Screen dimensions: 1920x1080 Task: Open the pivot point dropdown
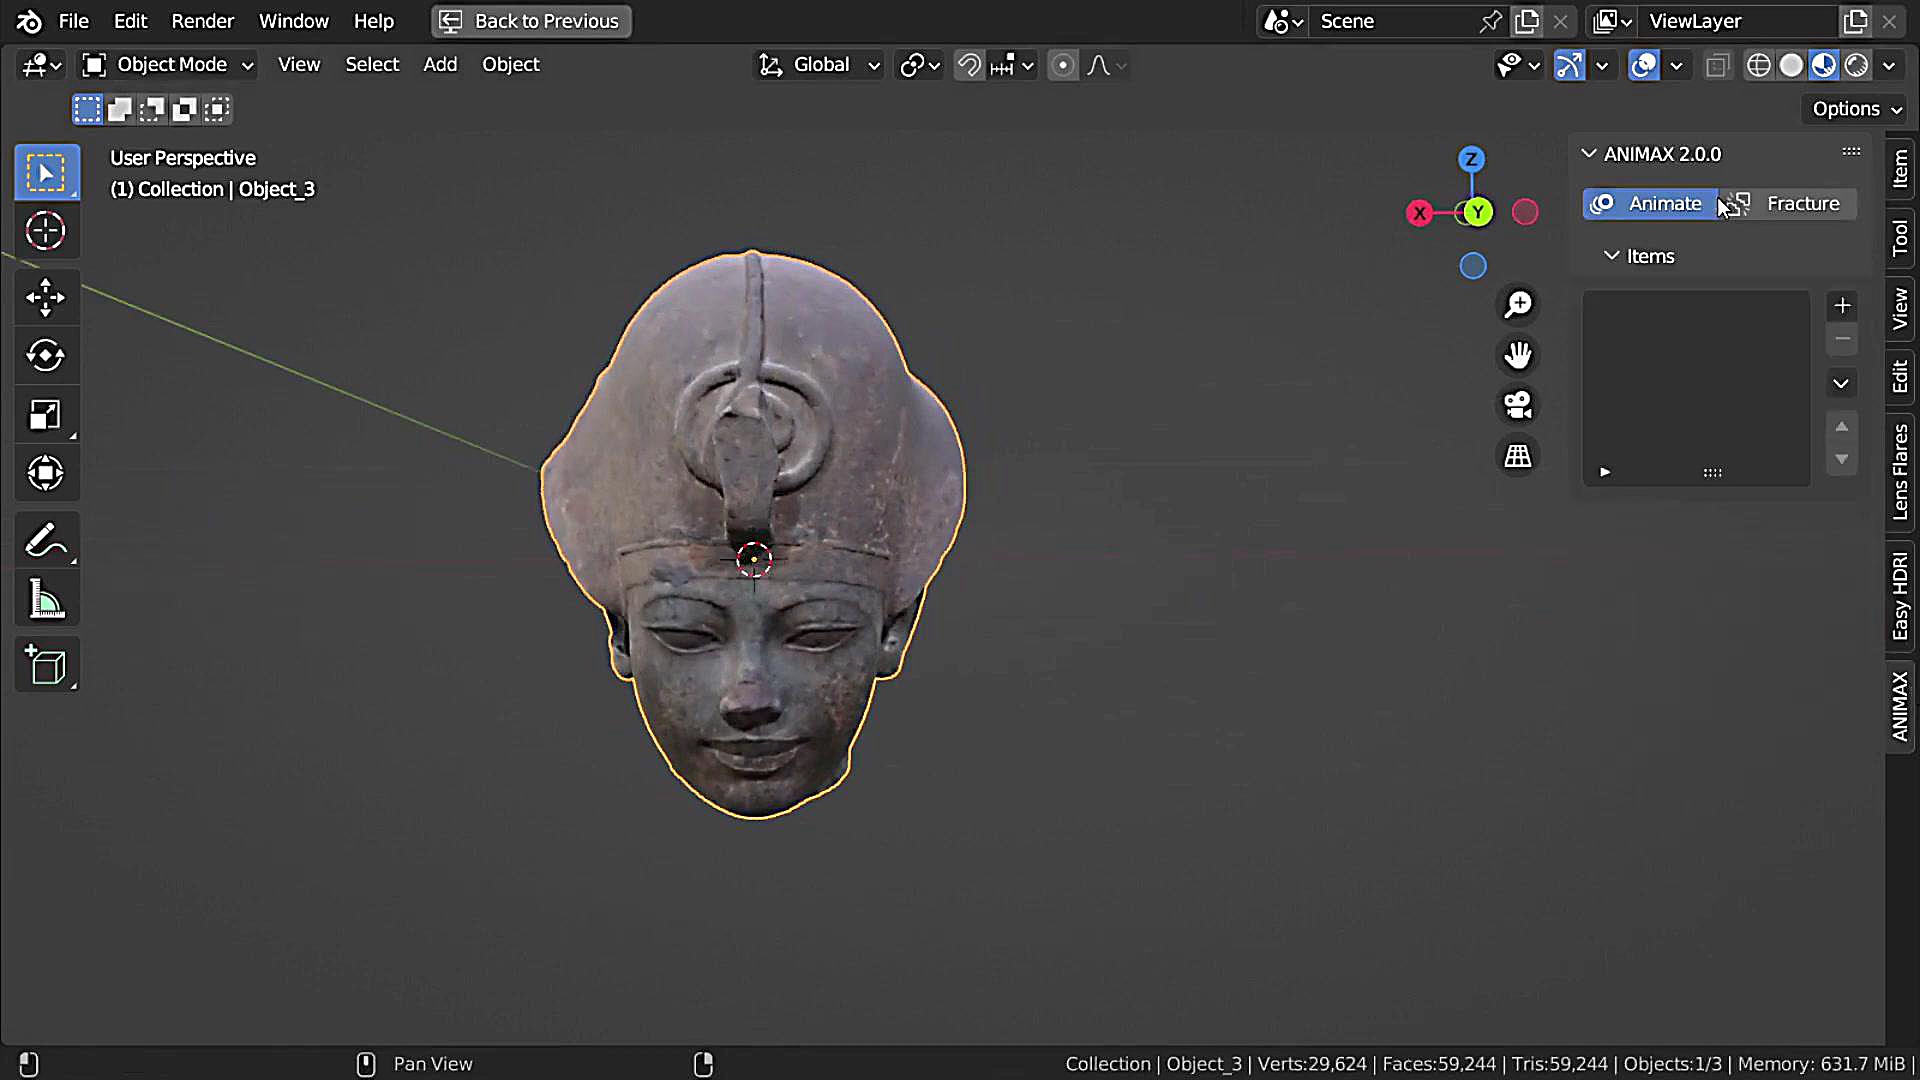pyautogui.click(x=920, y=65)
